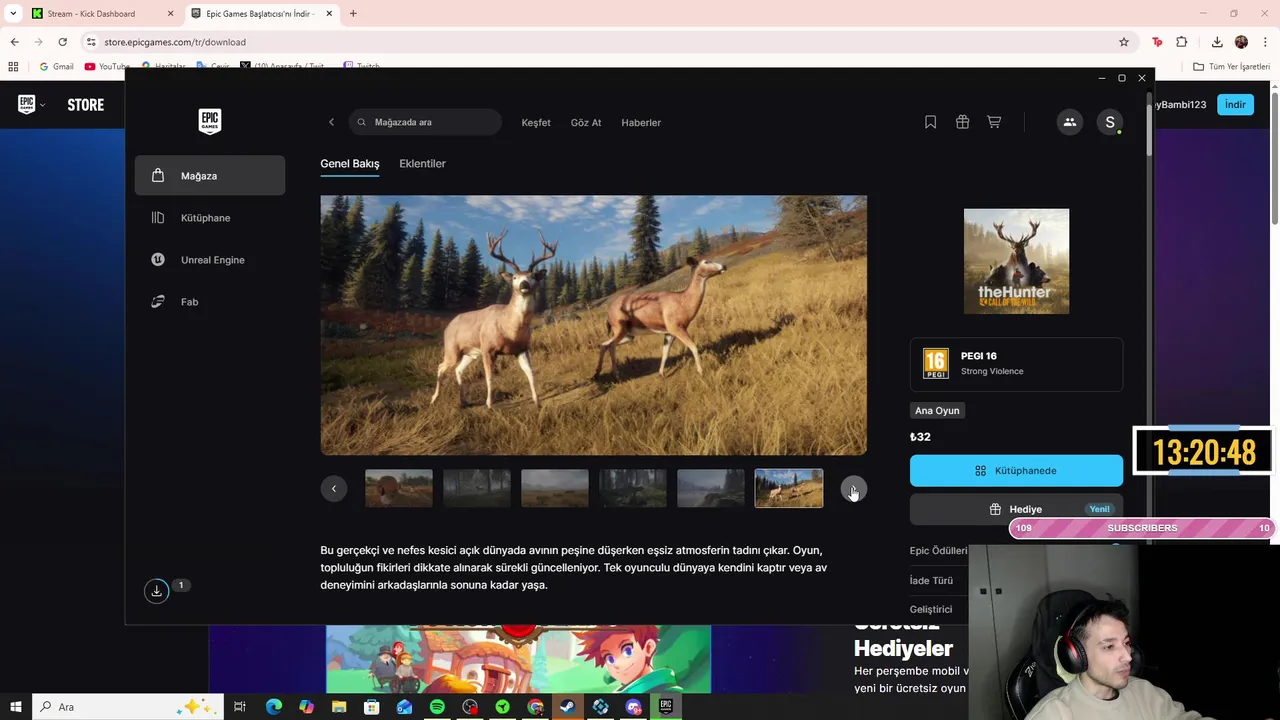Show previous screenshots with left arrow

(x=334, y=489)
